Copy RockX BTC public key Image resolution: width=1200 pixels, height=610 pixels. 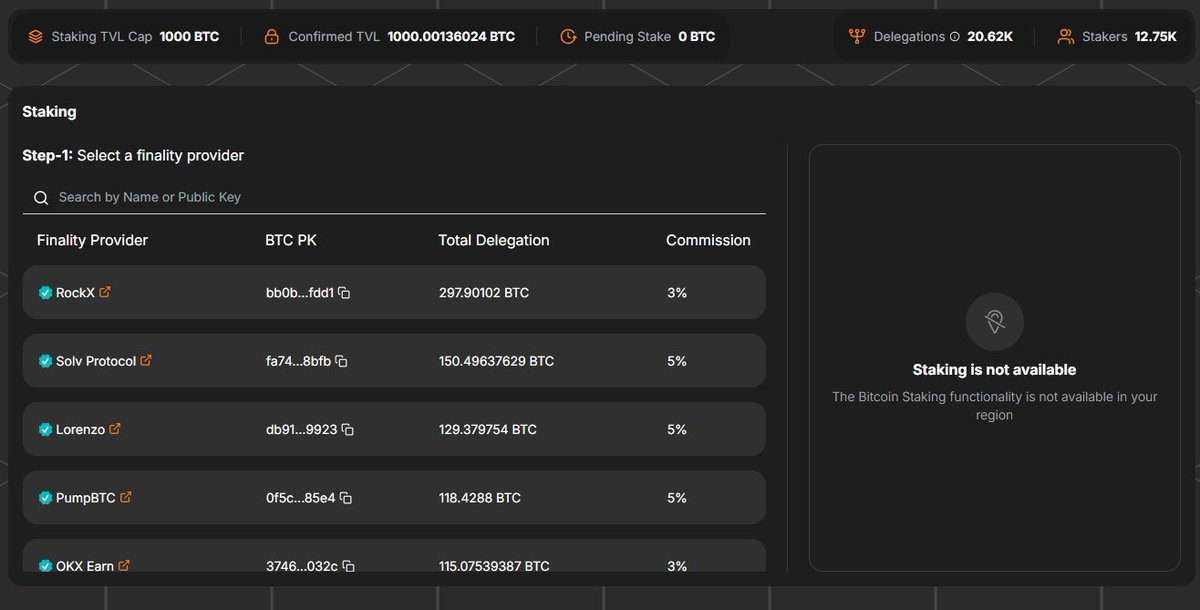coord(344,293)
